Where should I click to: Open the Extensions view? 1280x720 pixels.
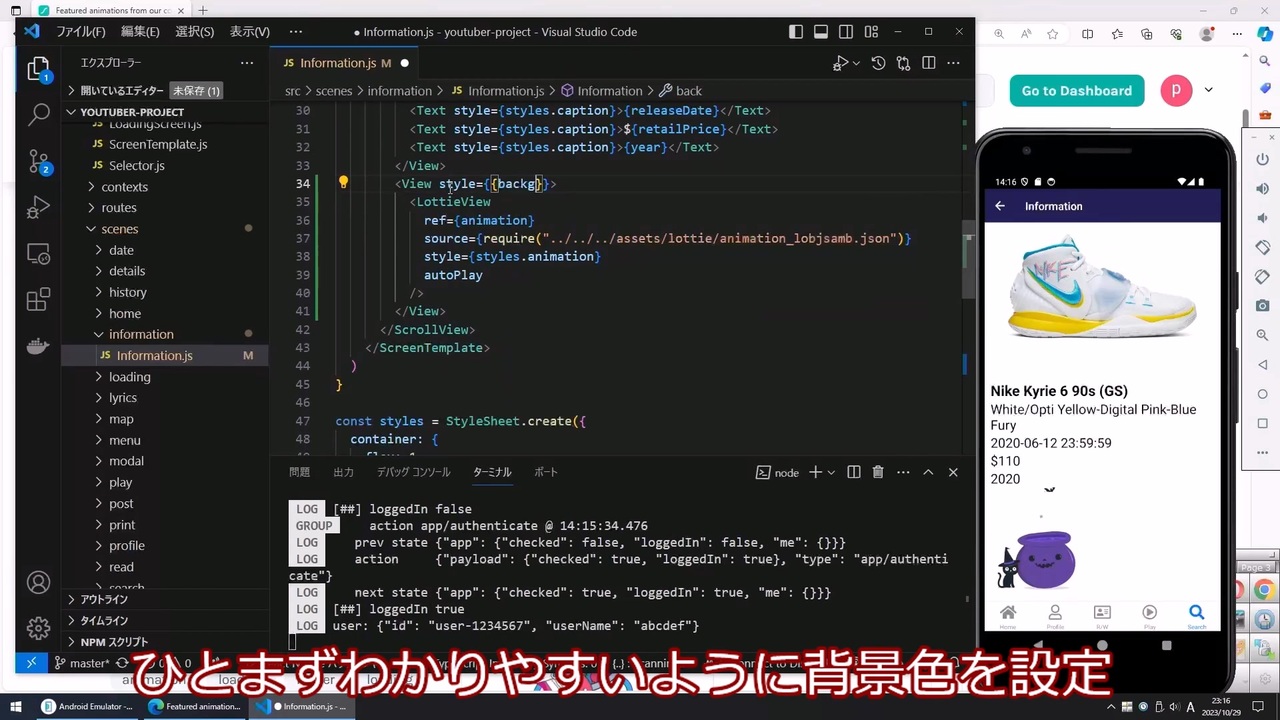38,300
